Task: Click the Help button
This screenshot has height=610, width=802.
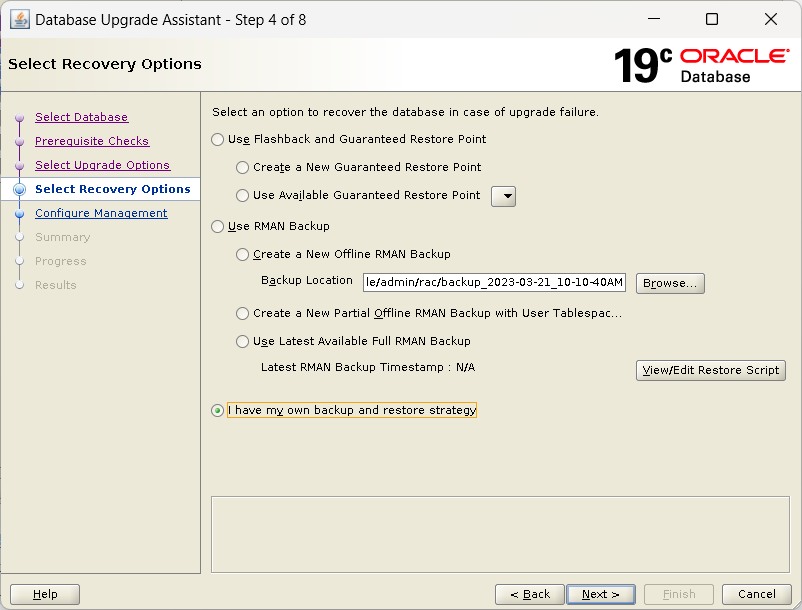Action: point(45,594)
